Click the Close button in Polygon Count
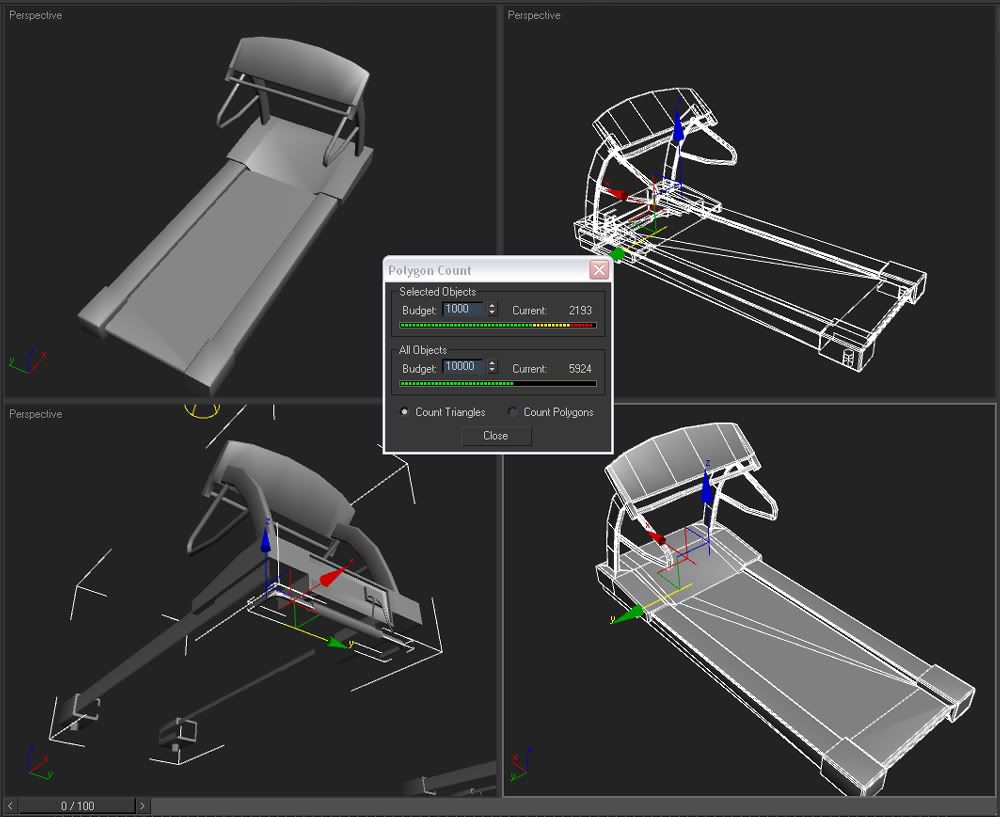Screen dimensions: 1000x817 496,436
